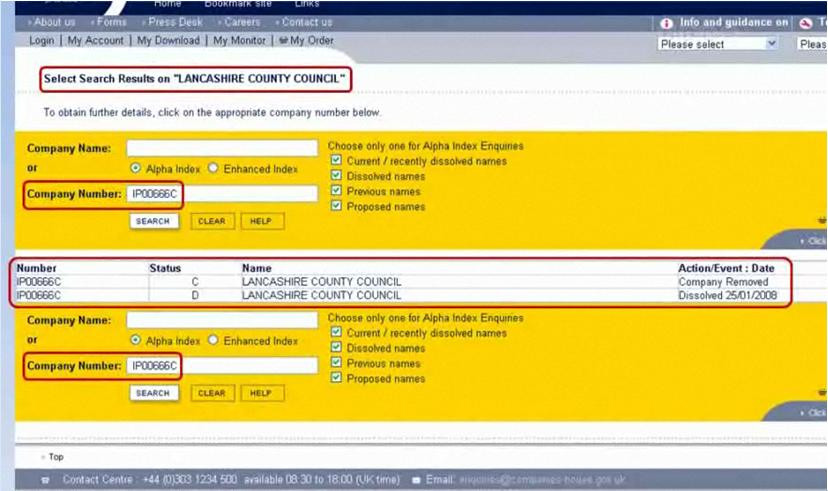
Task: Click the basket icon next to My Order
Action: coord(284,40)
